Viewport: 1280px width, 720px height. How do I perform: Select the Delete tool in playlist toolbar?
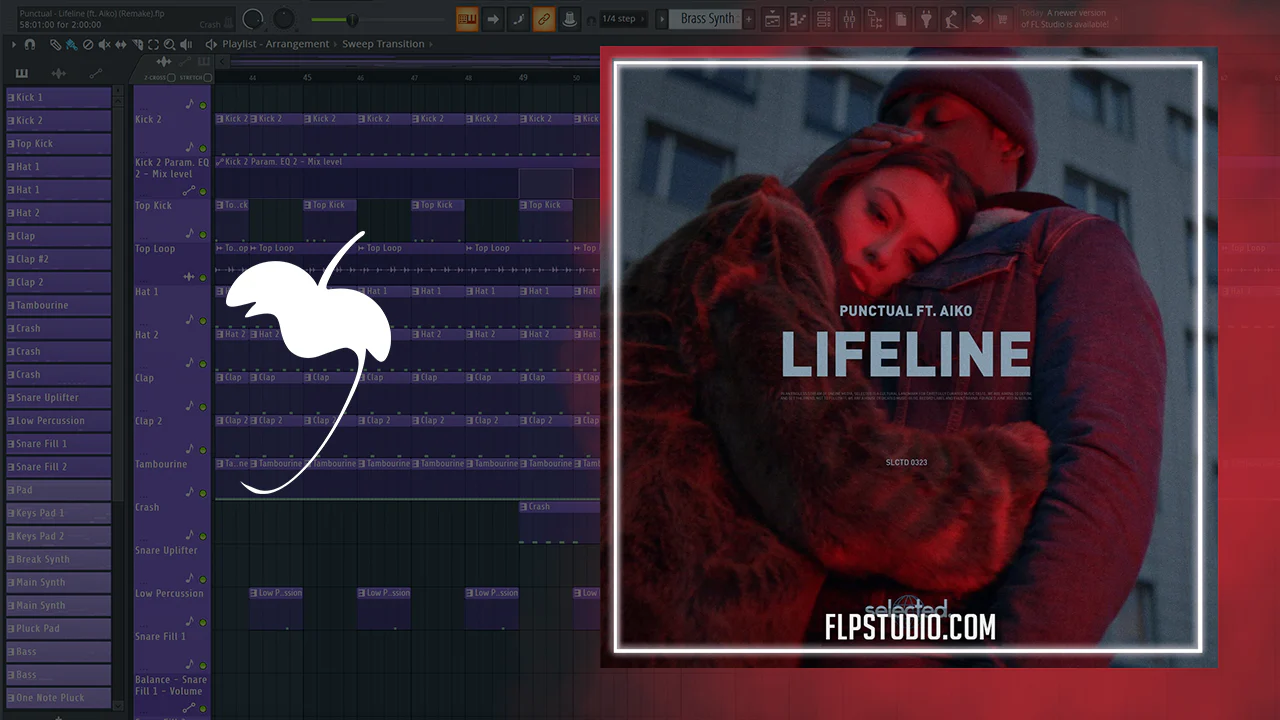[x=88, y=44]
